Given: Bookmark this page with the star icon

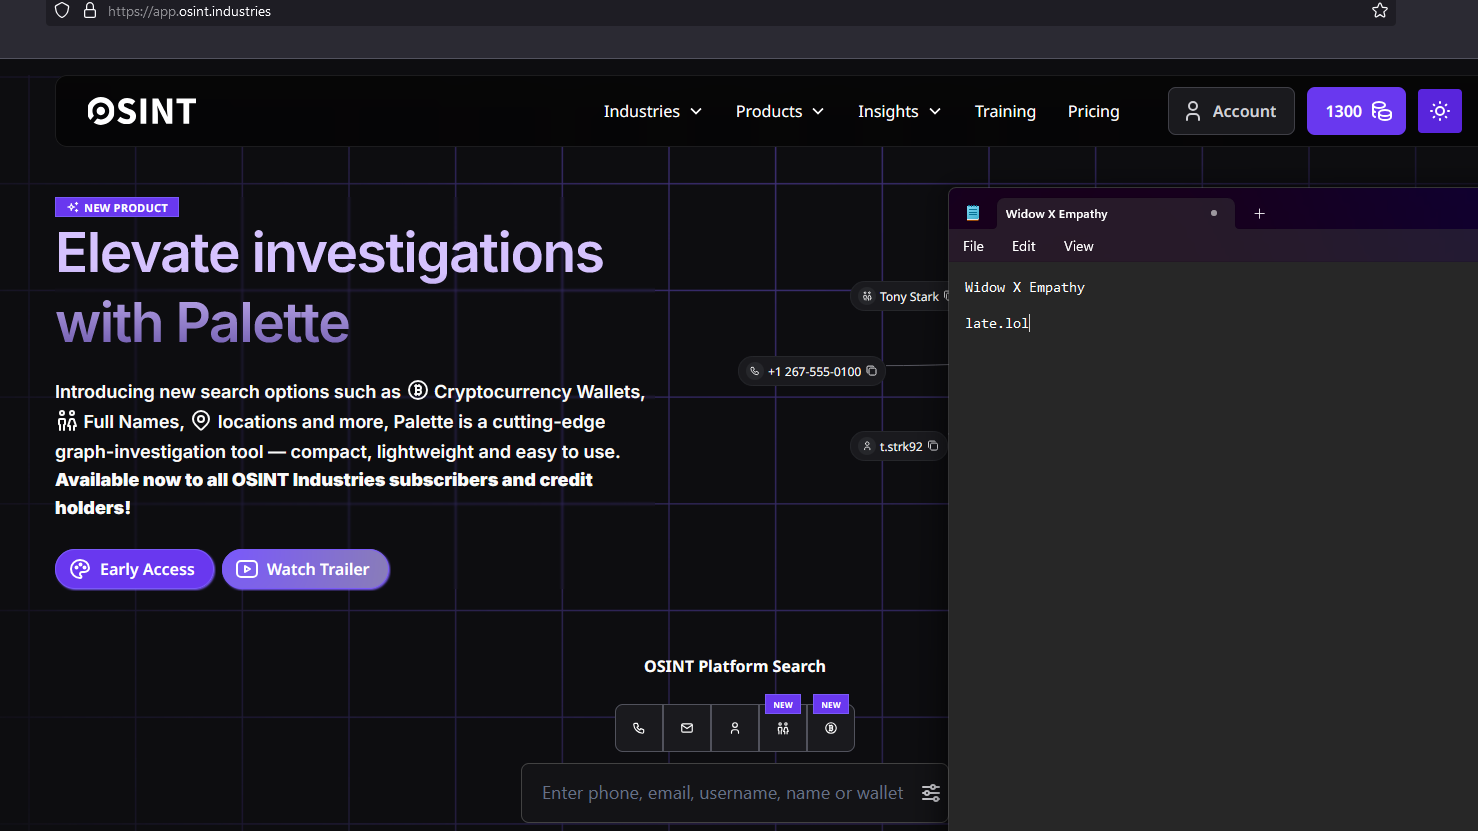Looking at the screenshot, I should [1380, 11].
